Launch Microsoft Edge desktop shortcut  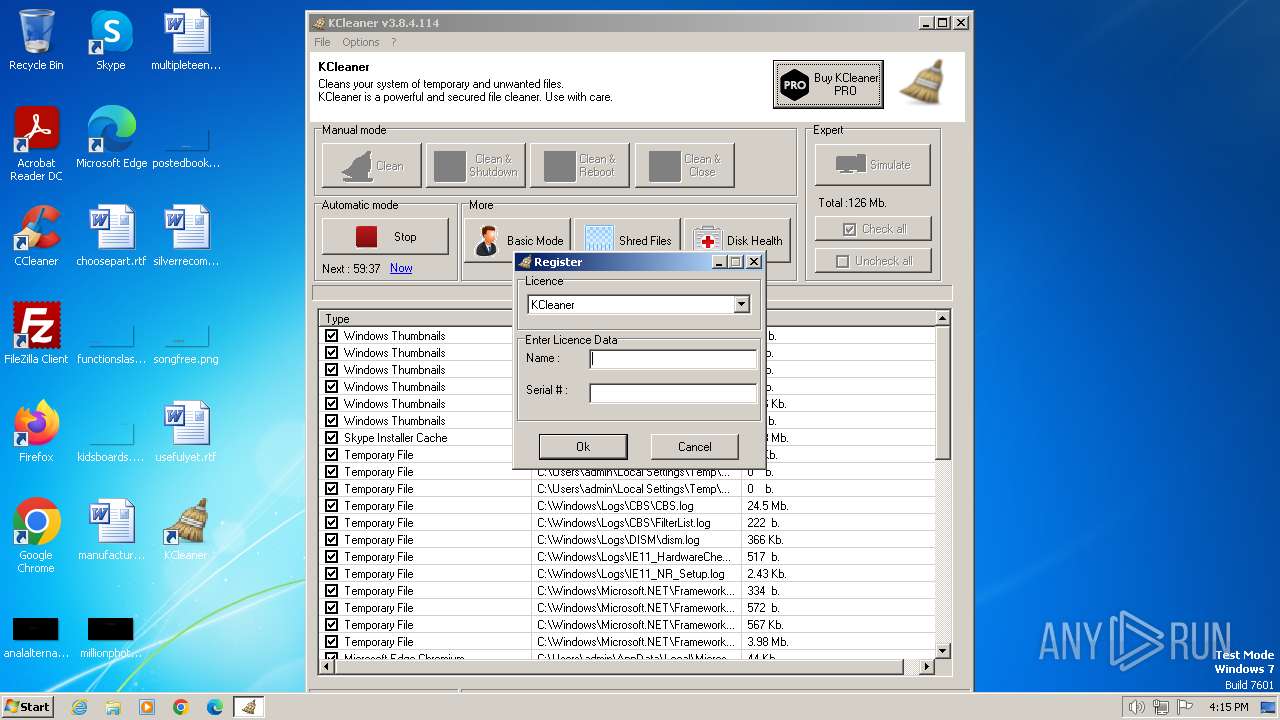click(111, 138)
